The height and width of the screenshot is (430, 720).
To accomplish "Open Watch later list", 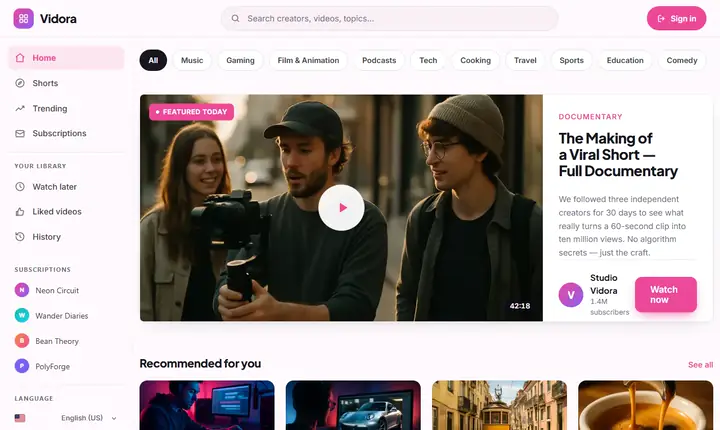I will click(66, 187).
